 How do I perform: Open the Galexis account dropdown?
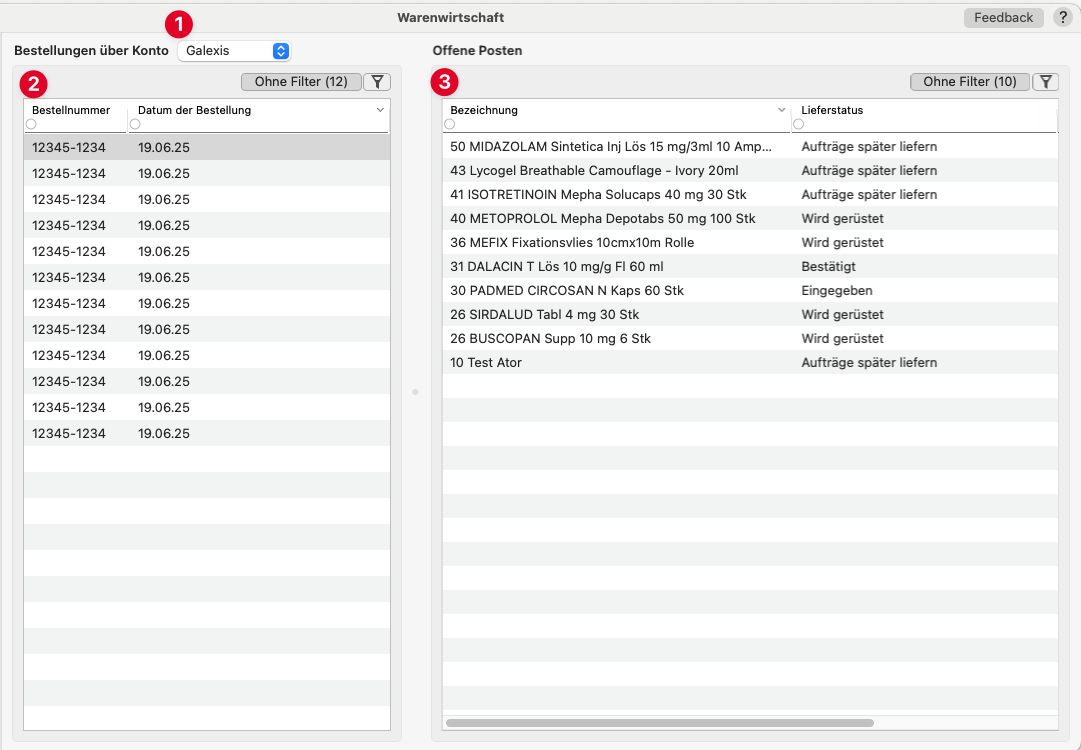[x=234, y=50]
